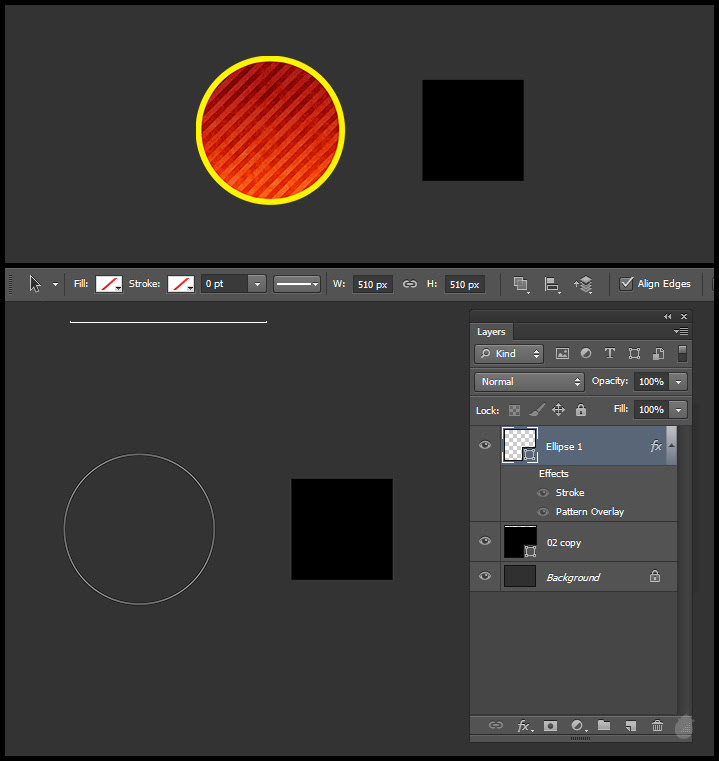Toggle the link width and height icon
The width and height of the screenshot is (719, 761).
(410, 284)
